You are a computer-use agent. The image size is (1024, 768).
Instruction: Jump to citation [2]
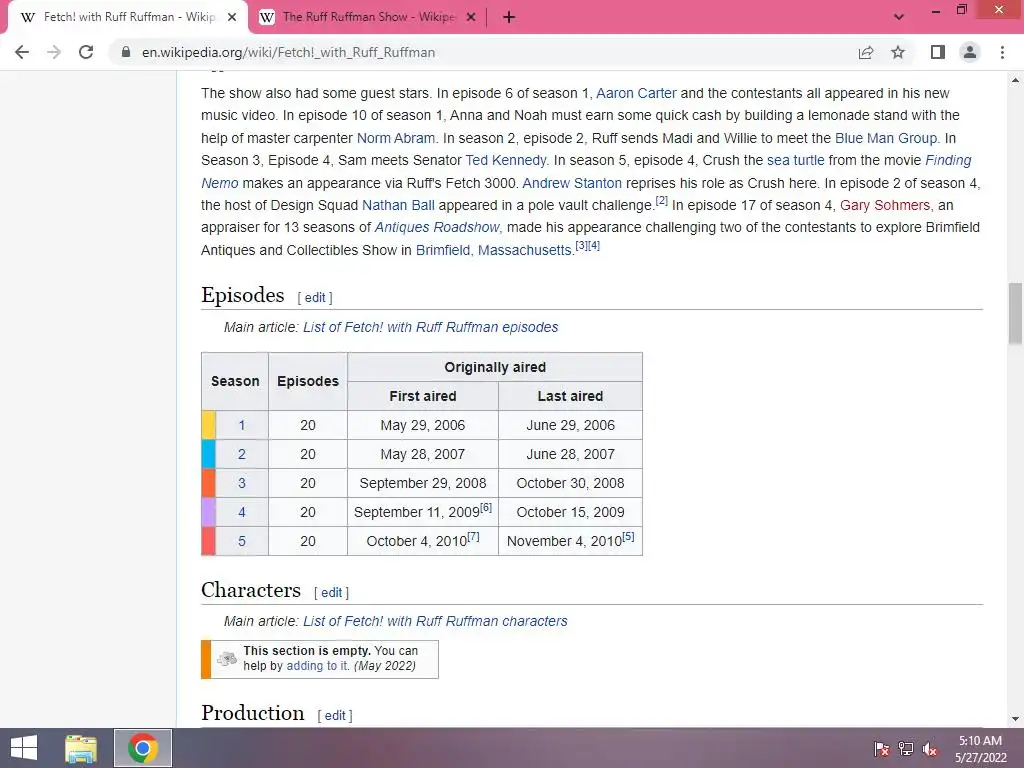coord(662,201)
